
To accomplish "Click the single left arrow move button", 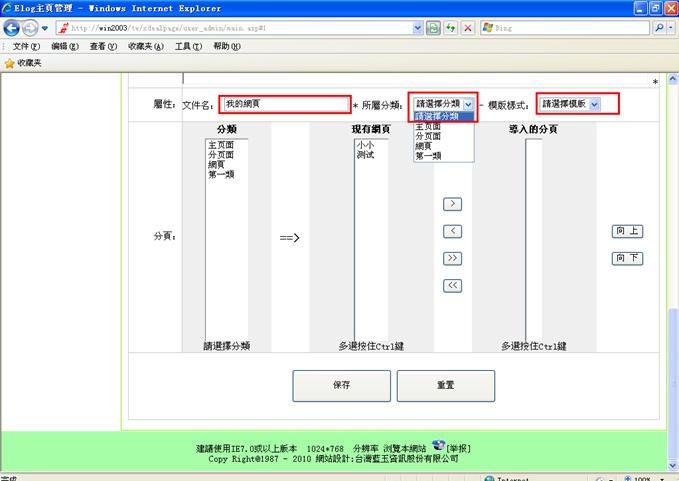I will [x=452, y=231].
